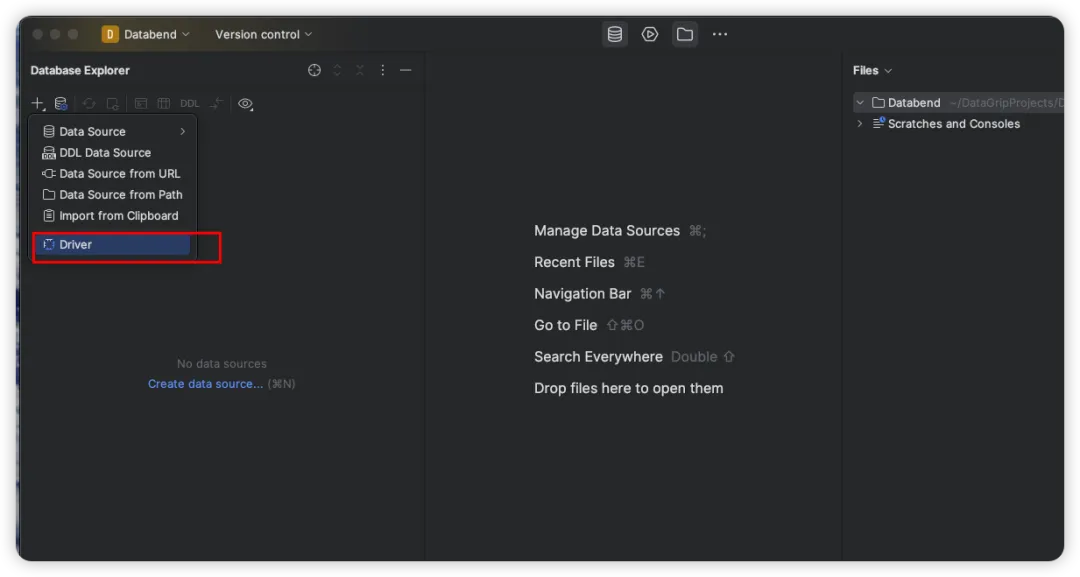The height and width of the screenshot is (577, 1080).
Task: Select Import from Clipboard menu item
Action: tap(113, 216)
